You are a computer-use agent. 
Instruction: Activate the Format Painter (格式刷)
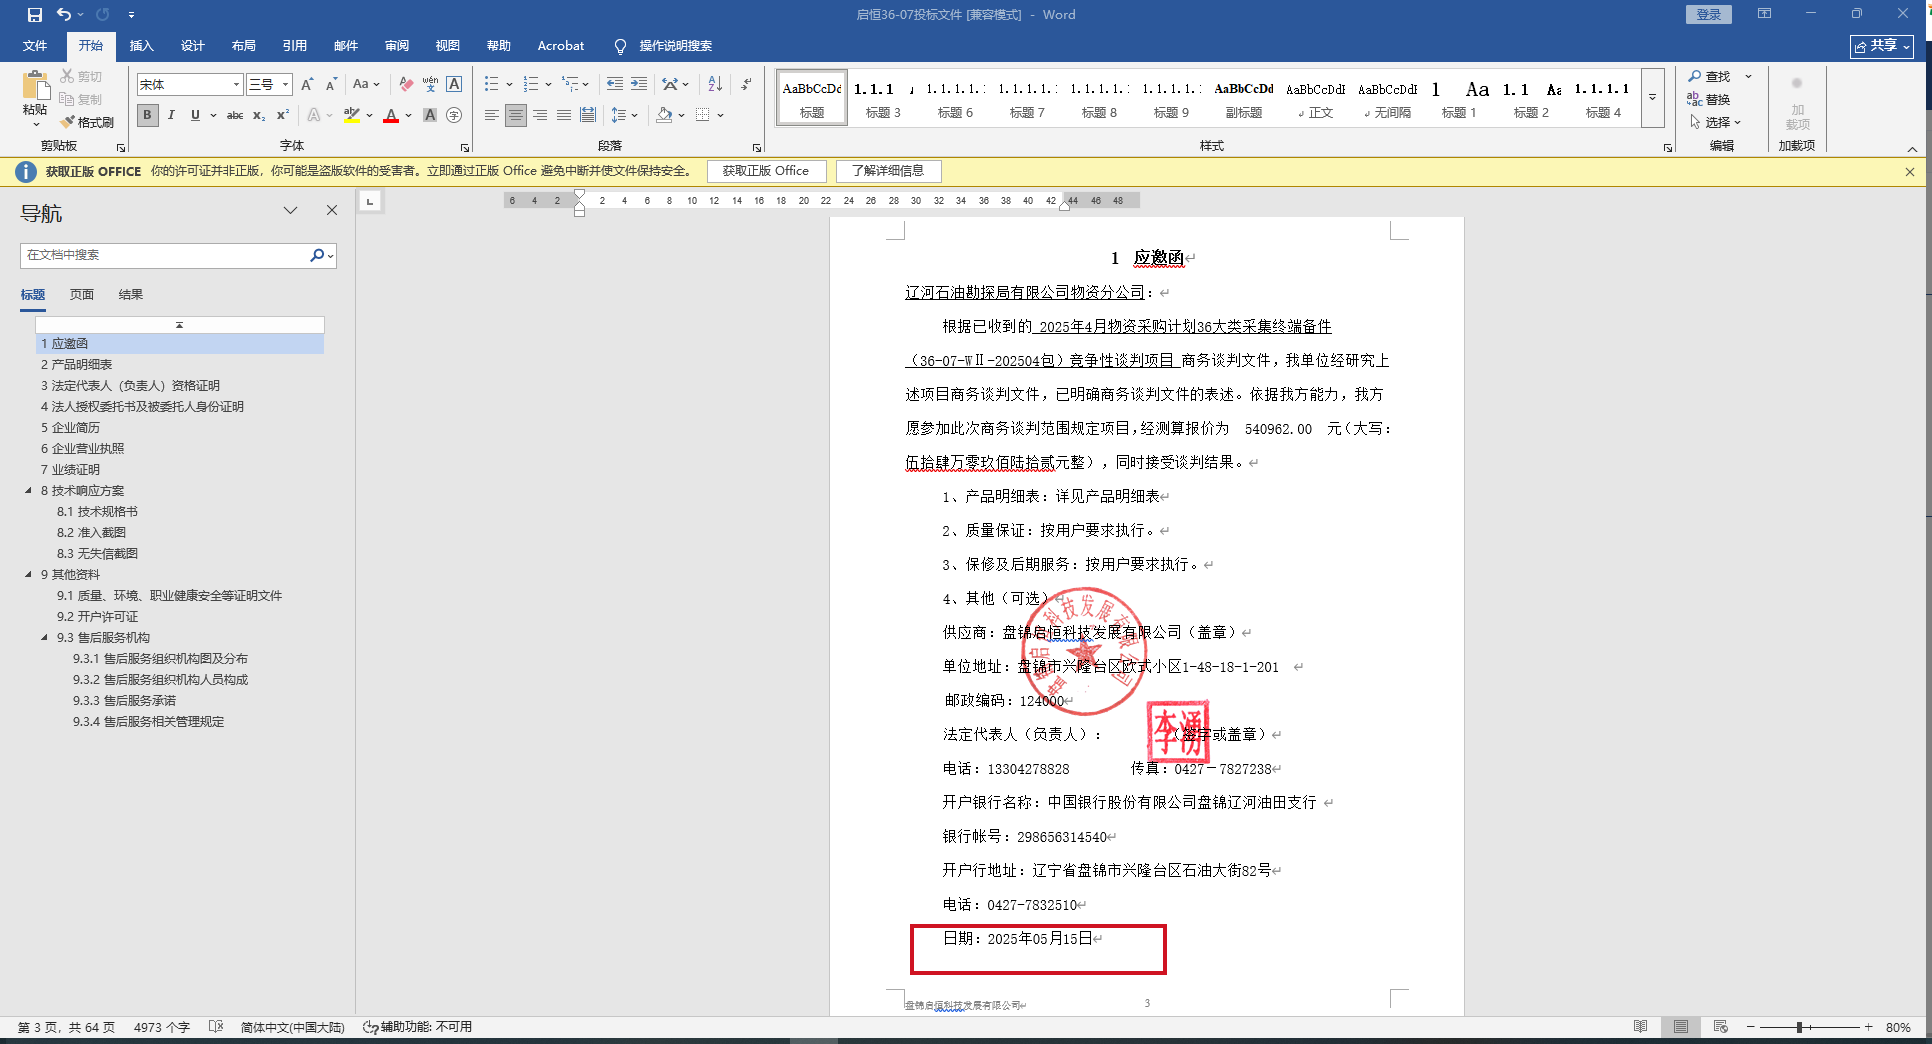(86, 122)
